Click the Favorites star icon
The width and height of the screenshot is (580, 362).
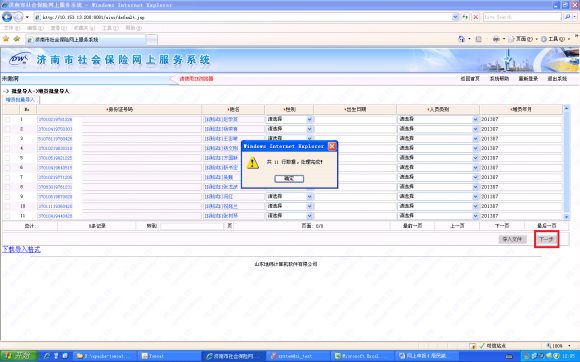point(6,39)
